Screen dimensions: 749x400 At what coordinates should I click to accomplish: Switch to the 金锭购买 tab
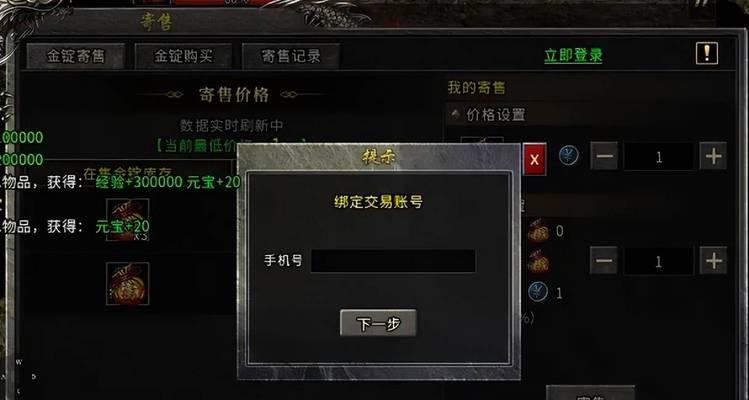[183, 56]
